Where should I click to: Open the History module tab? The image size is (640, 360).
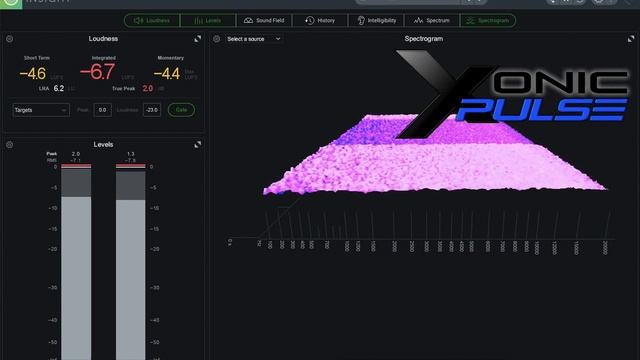320,20
